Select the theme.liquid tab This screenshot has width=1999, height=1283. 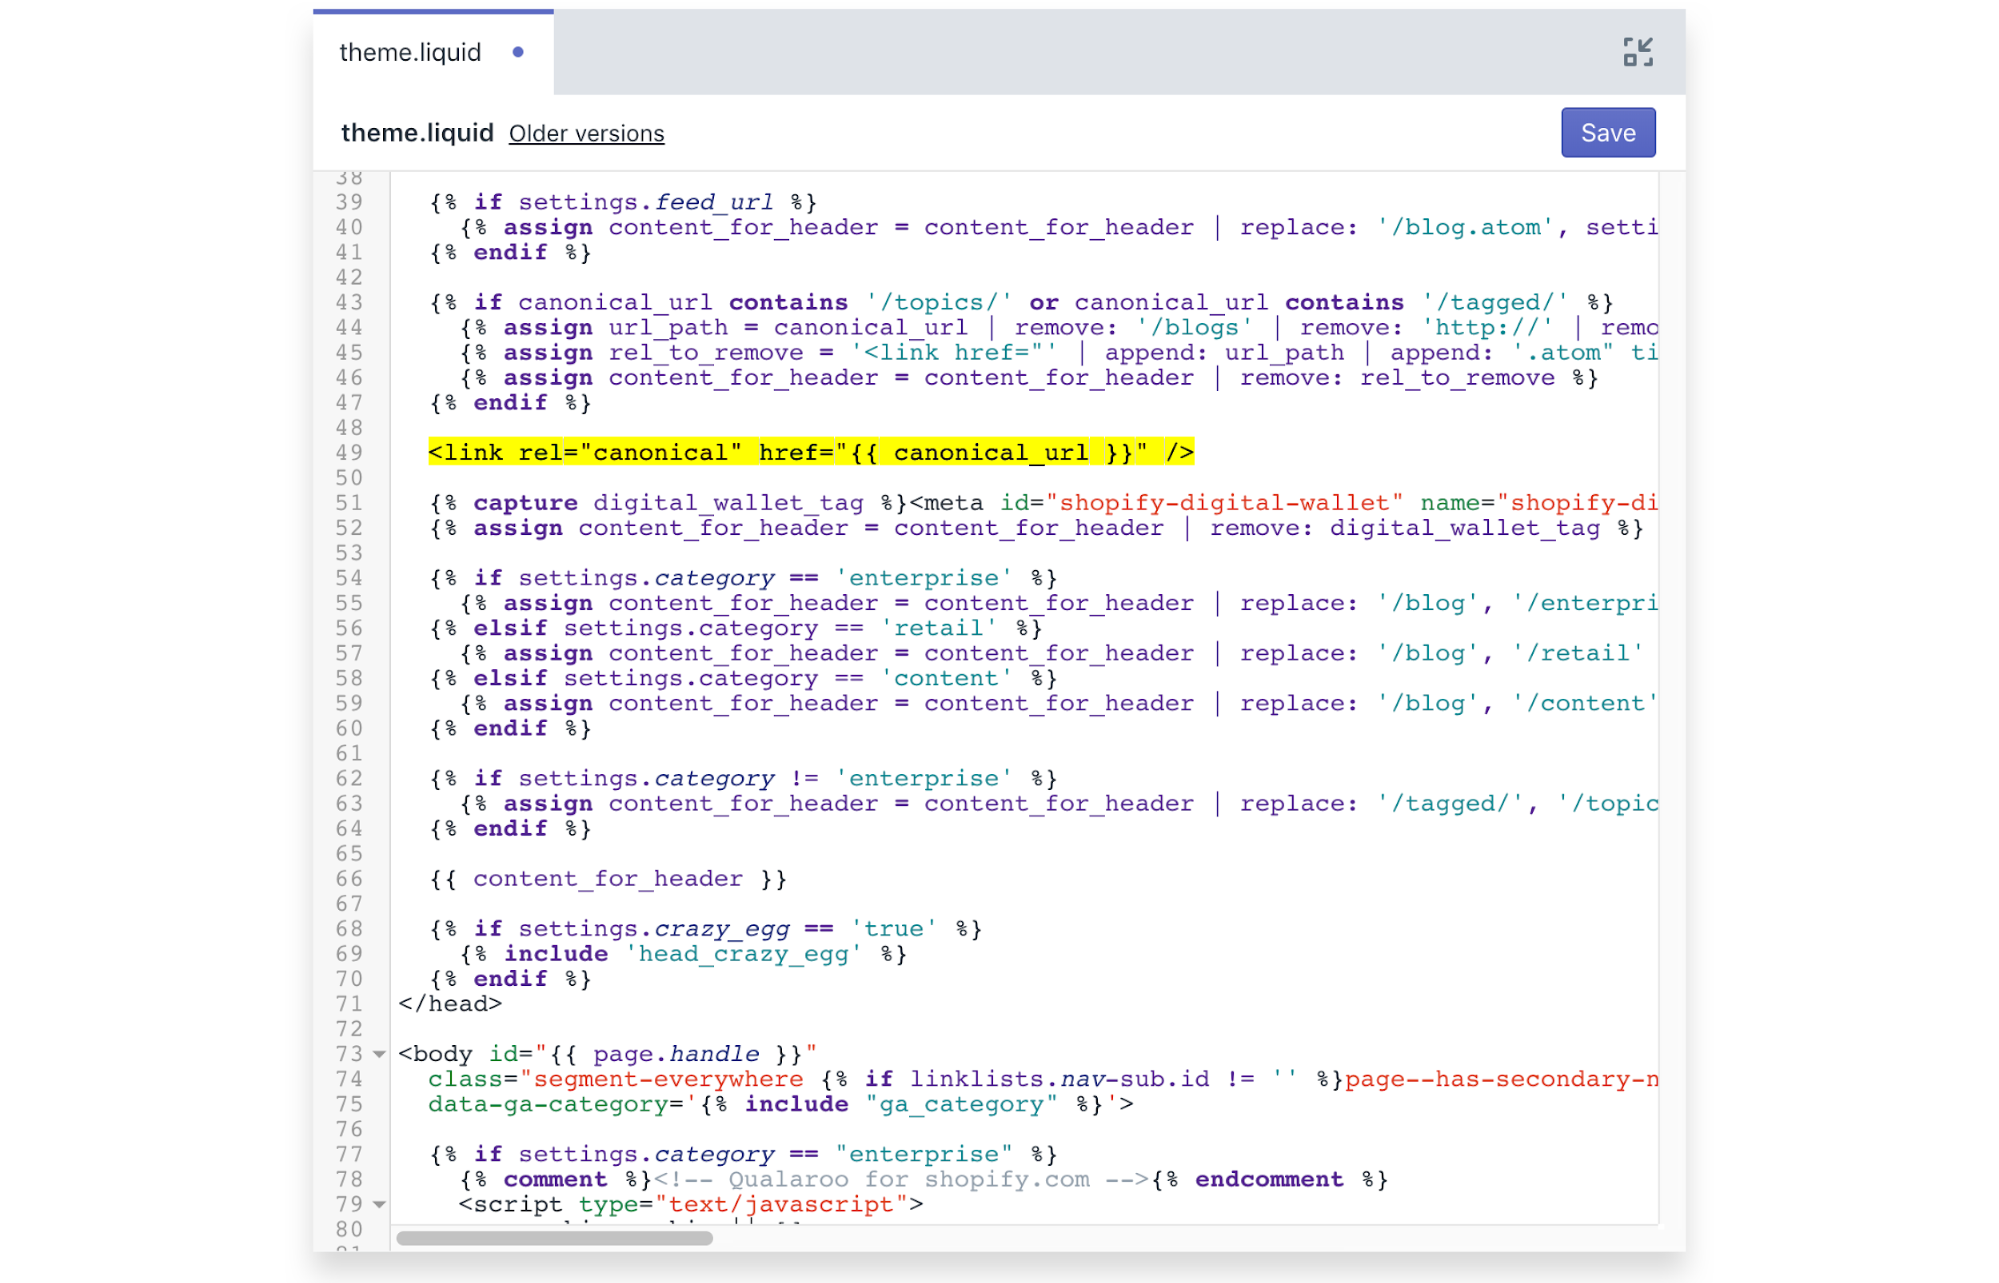pyautogui.click(x=411, y=52)
